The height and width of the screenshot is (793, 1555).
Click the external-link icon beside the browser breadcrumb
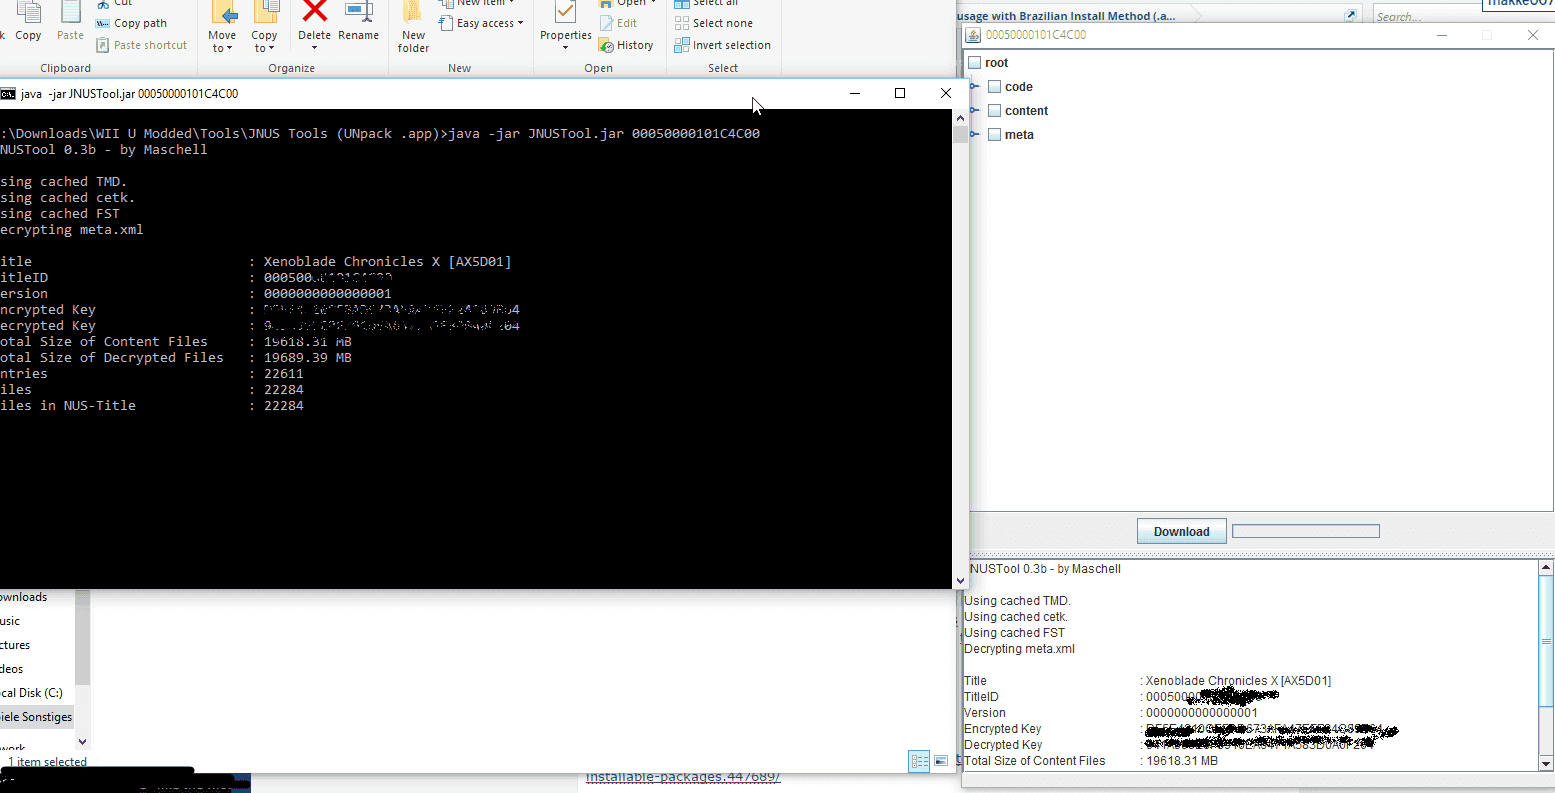(x=1352, y=15)
